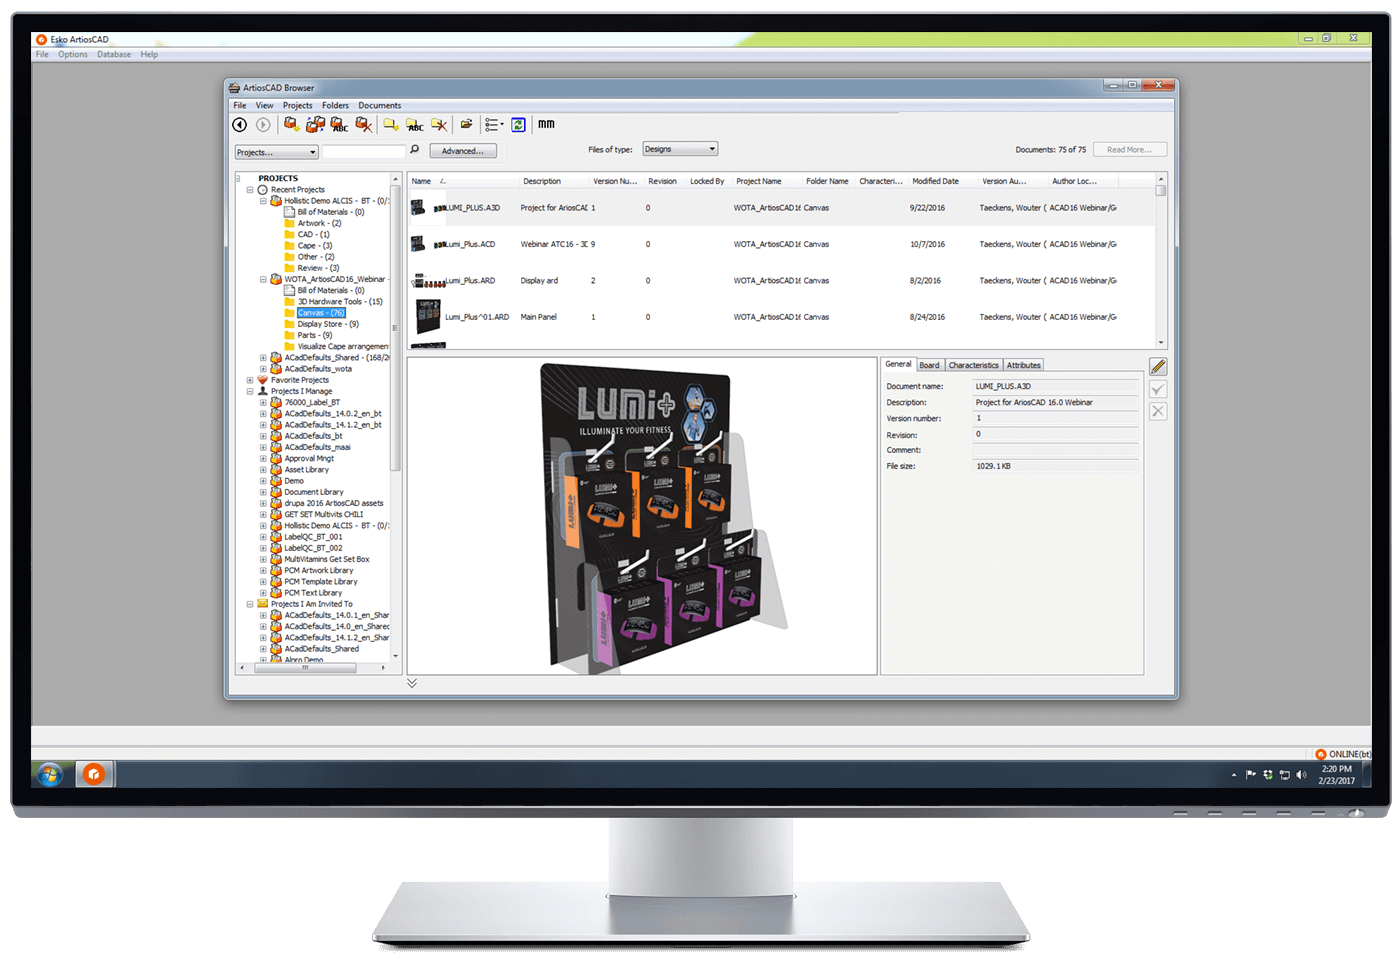Toggle the mm units indicator

tap(546, 124)
